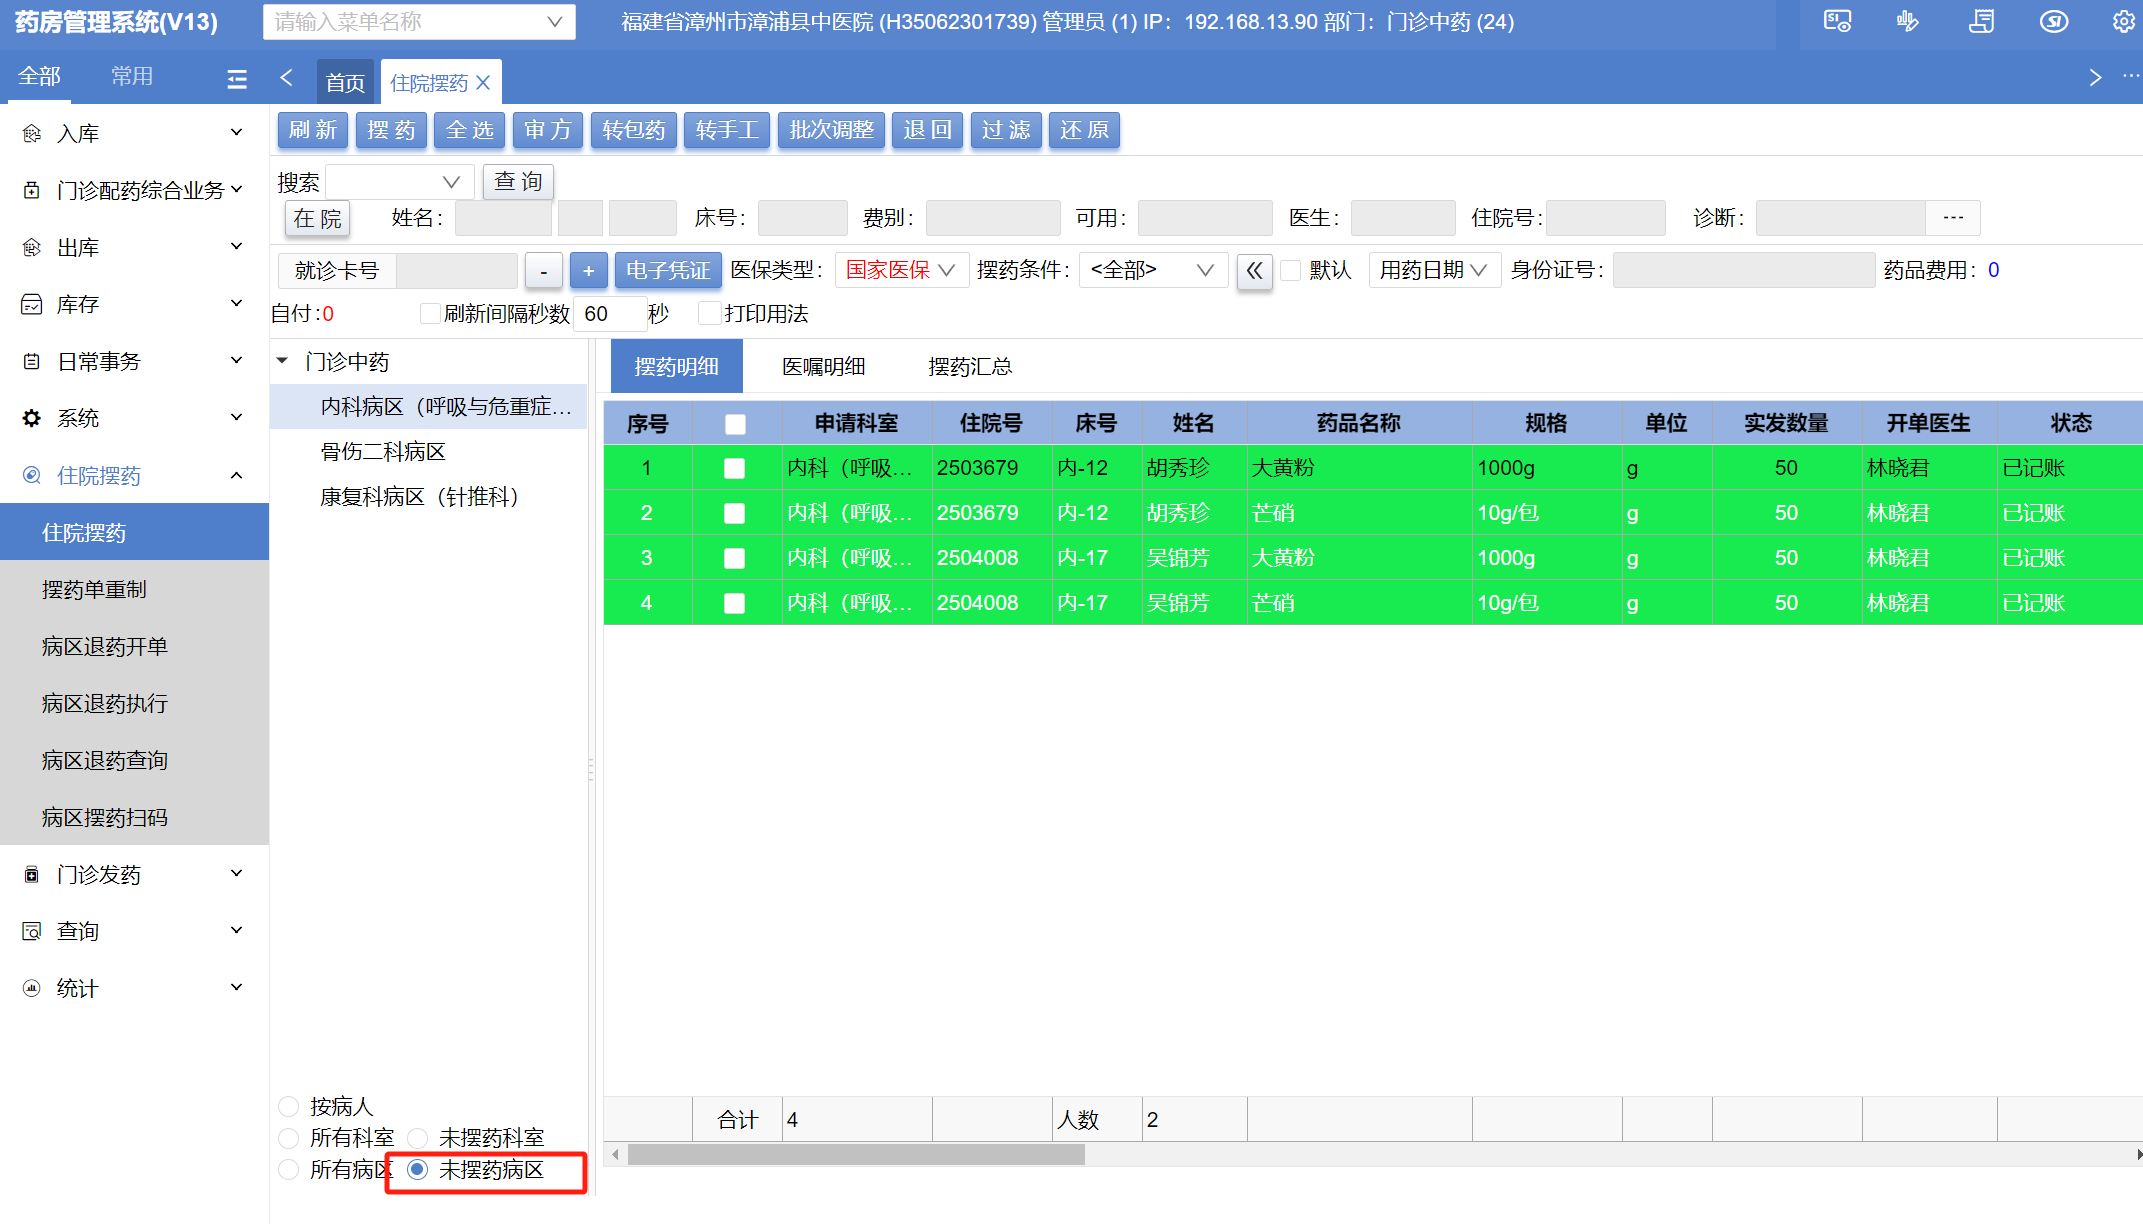Click the 摆药 toolbar button
The width and height of the screenshot is (2143, 1224).
(x=391, y=130)
